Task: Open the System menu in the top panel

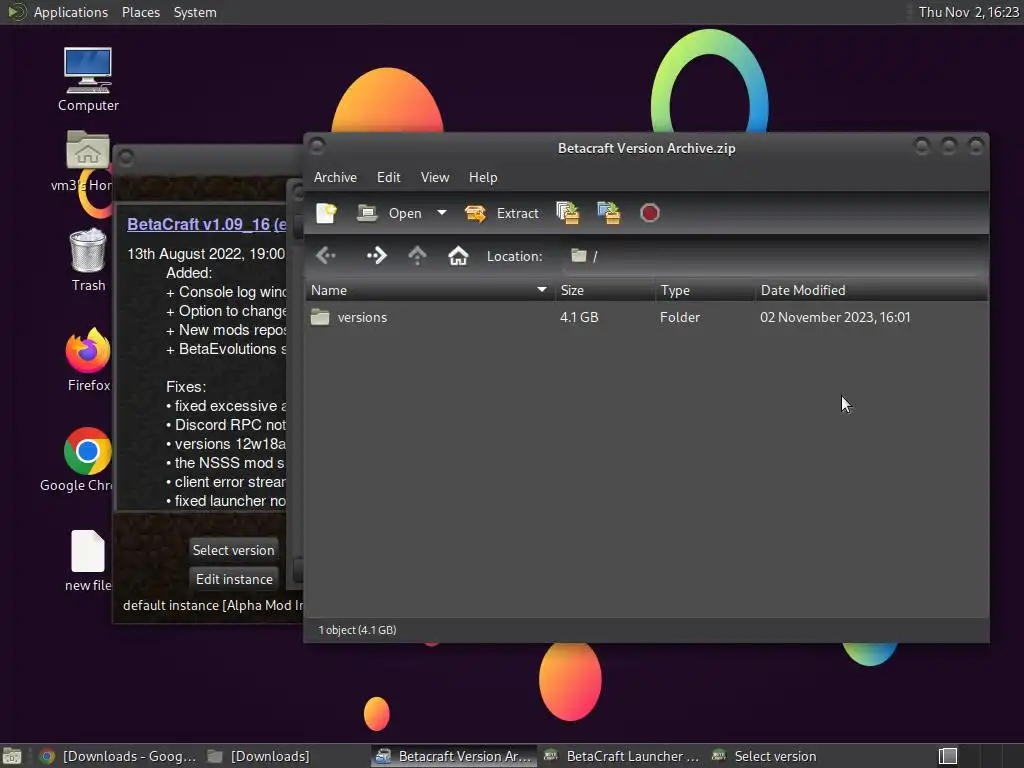Action: [195, 12]
